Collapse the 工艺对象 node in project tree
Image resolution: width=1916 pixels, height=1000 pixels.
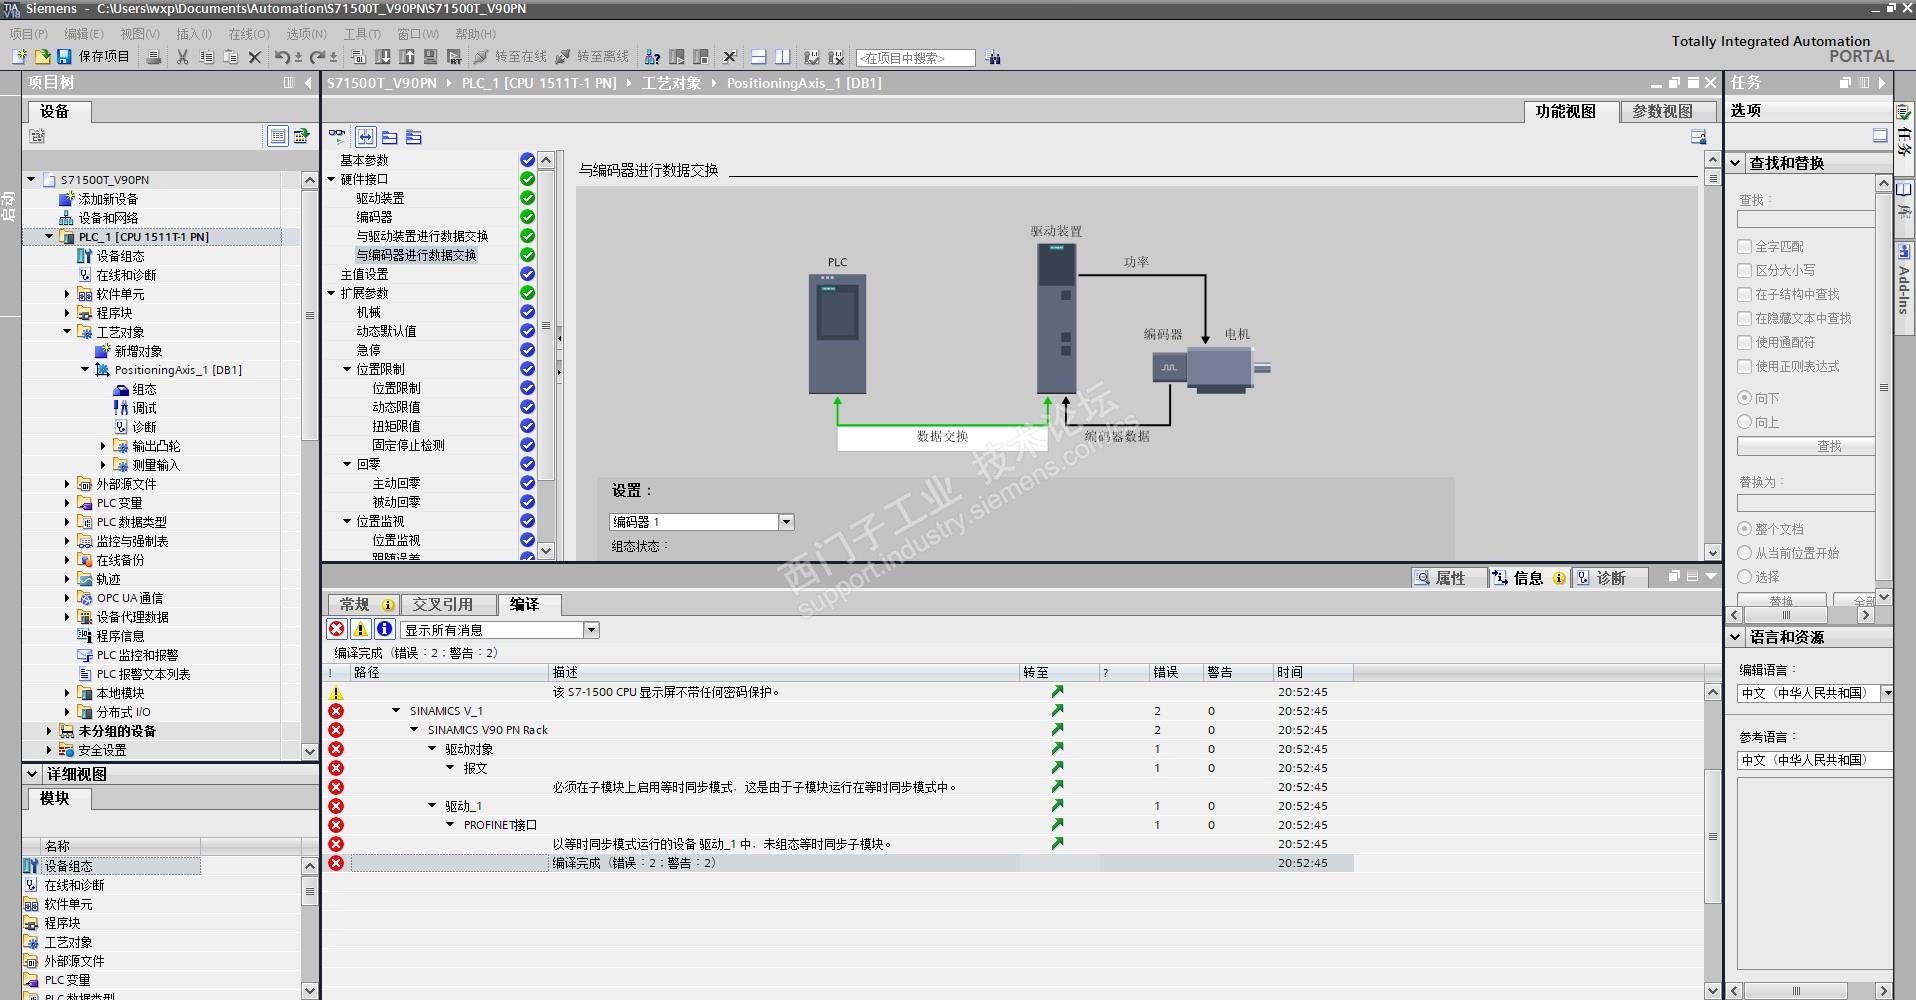click(x=67, y=332)
